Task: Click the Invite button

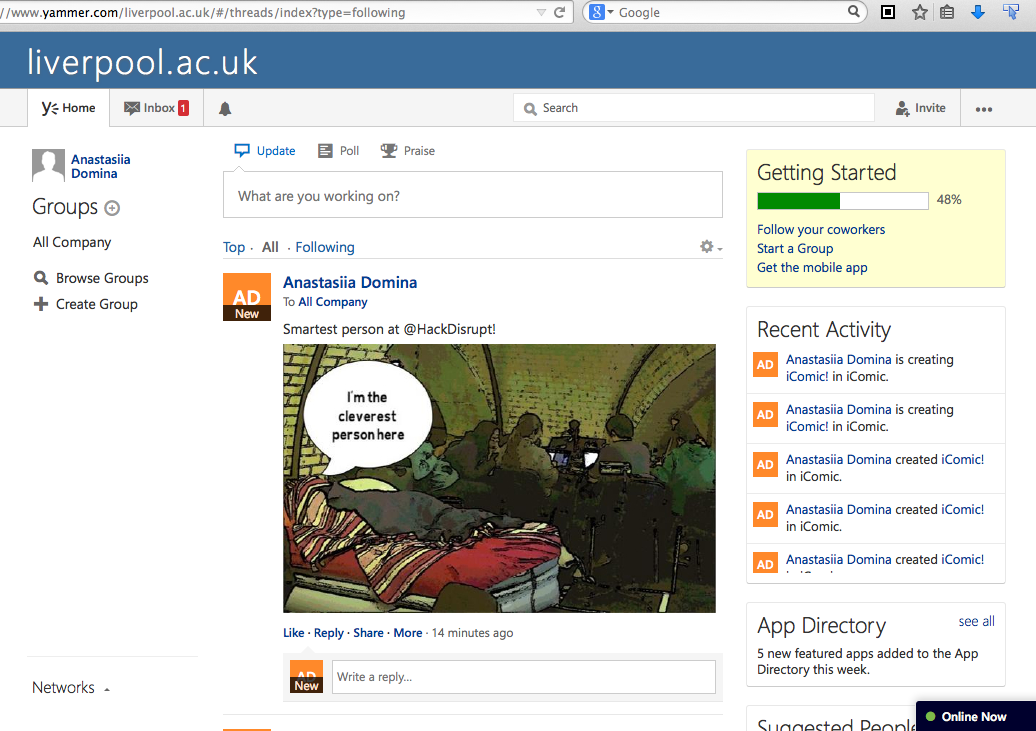Action: (920, 108)
